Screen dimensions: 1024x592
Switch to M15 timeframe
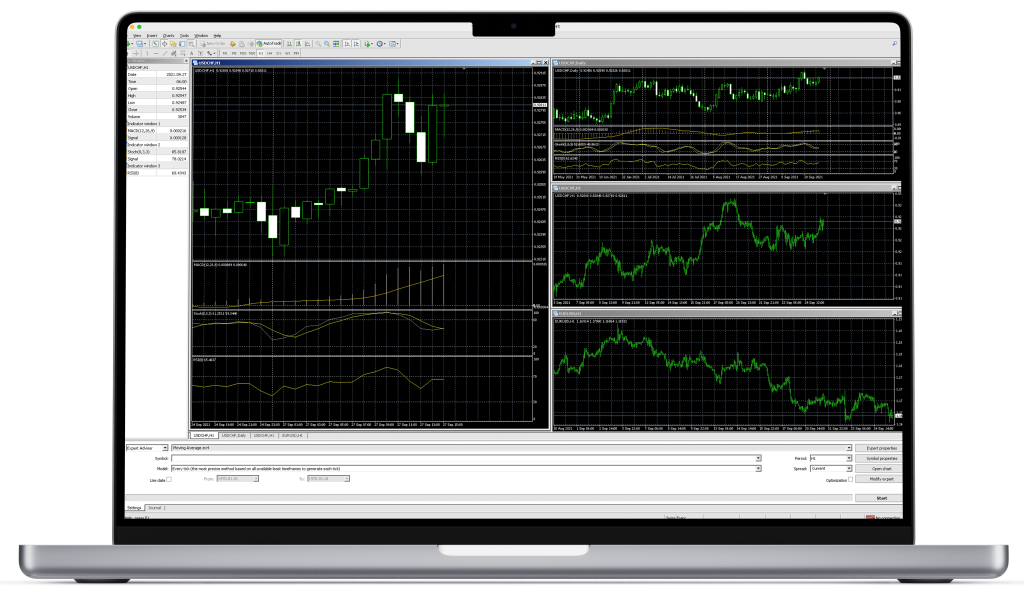[243, 54]
